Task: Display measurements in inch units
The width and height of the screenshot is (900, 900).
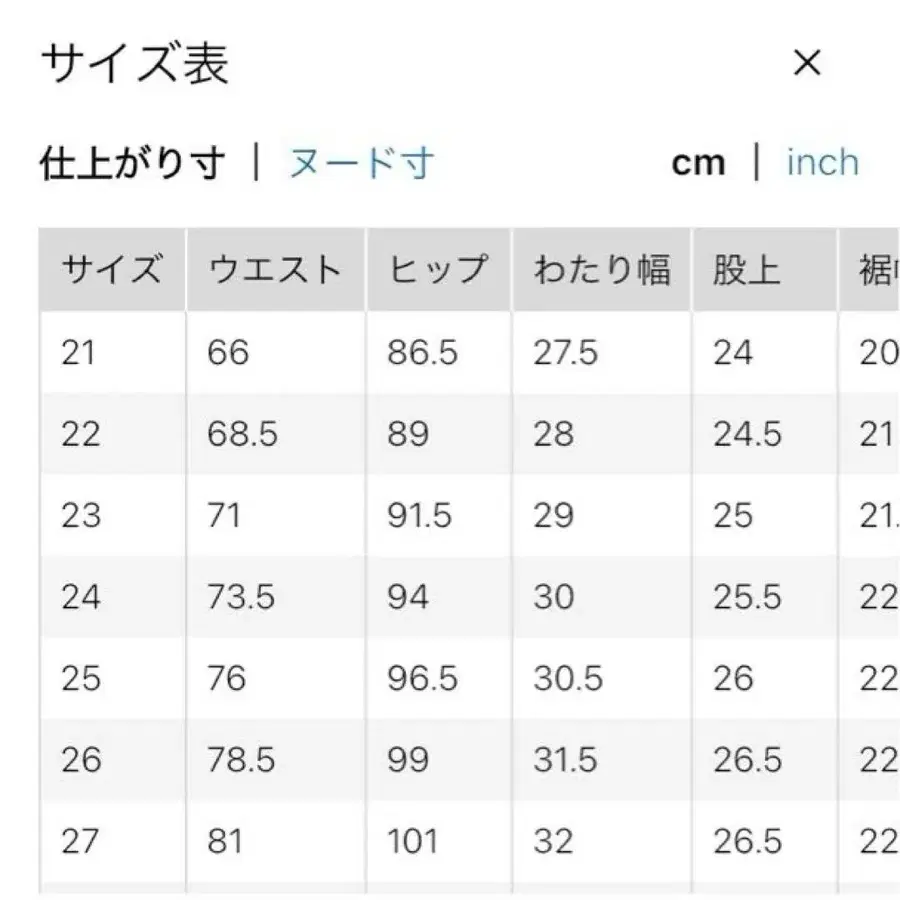Action: pos(822,162)
